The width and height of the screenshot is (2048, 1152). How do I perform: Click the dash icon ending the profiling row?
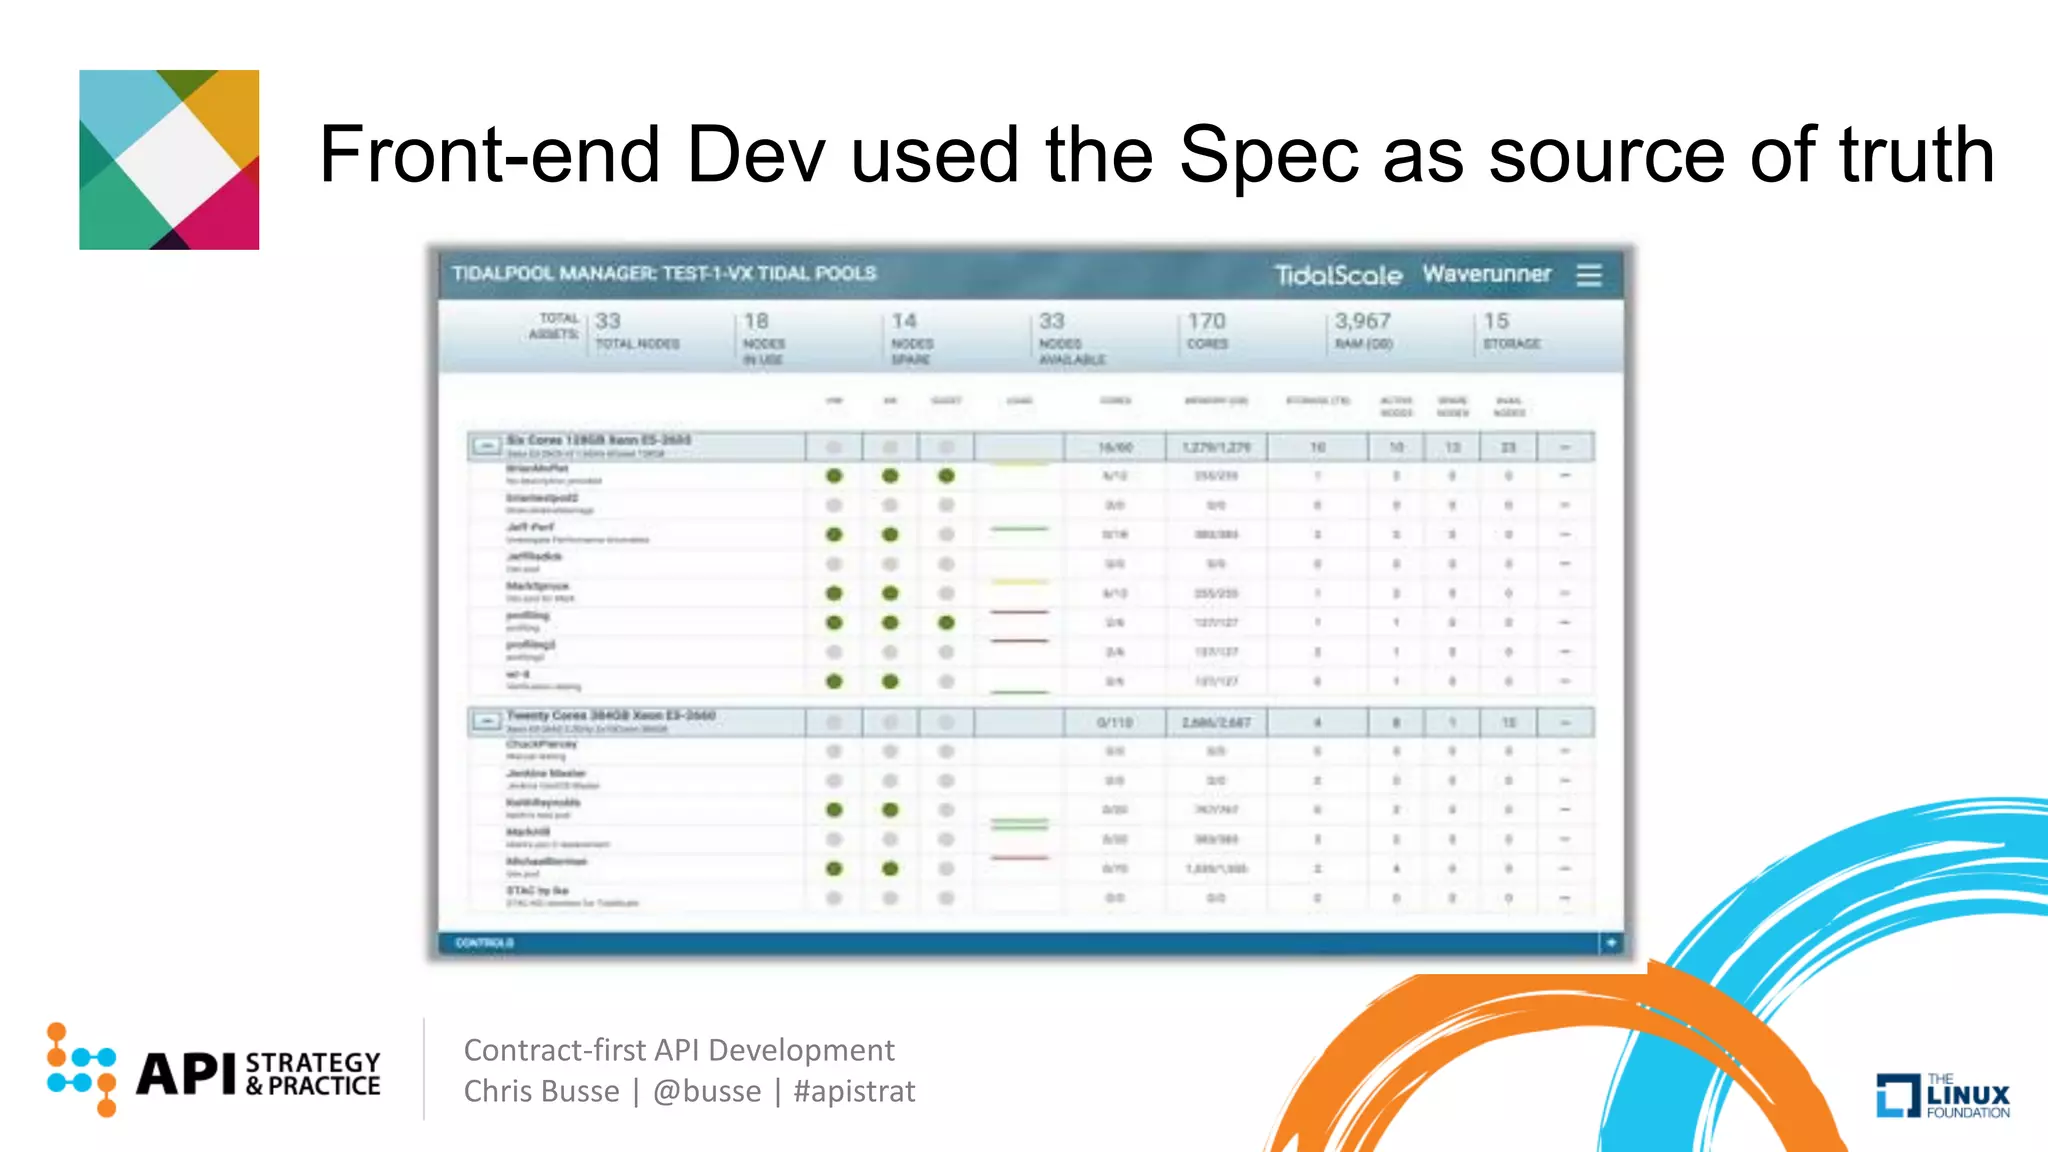(1565, 623)
